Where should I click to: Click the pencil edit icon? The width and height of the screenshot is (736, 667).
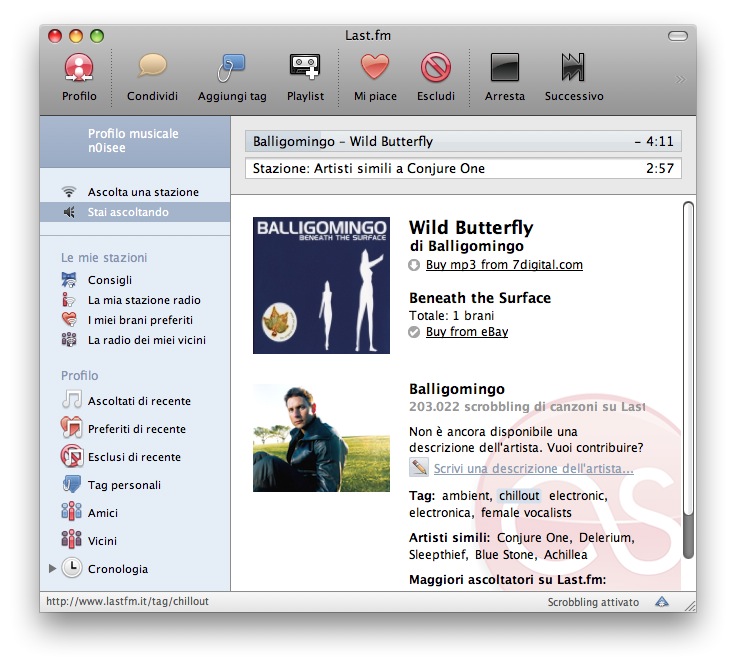click(419, 467)
